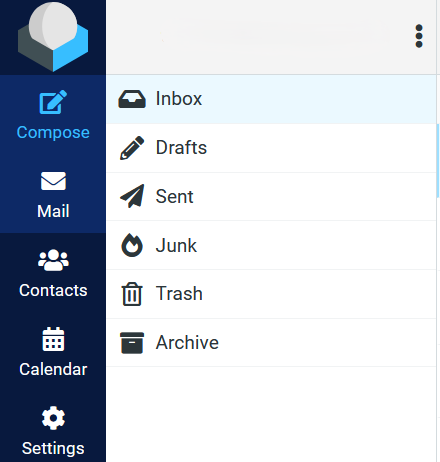Click the Sent paper plane icon

pyautogui.click(x=132, y=196)
